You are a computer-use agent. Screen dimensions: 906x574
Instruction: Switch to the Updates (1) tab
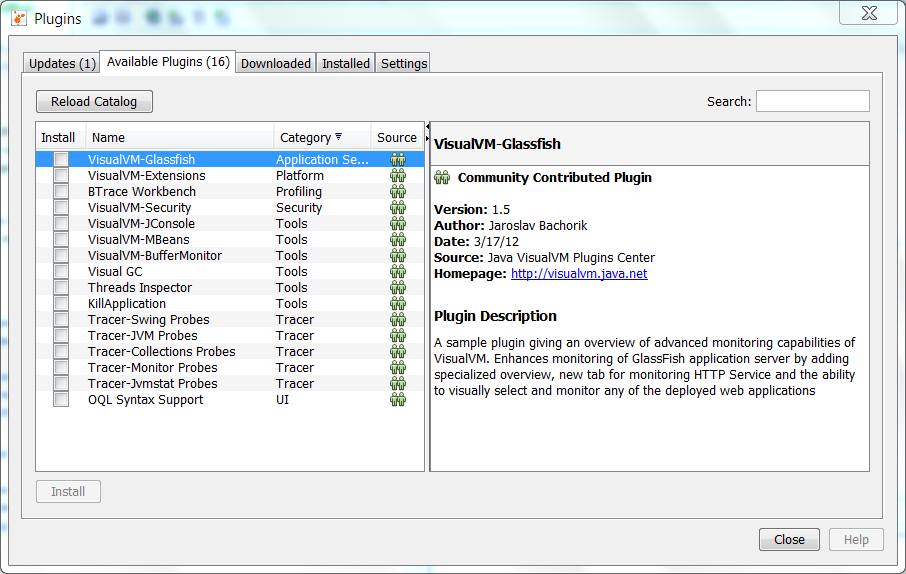click(x=62, y=63)
